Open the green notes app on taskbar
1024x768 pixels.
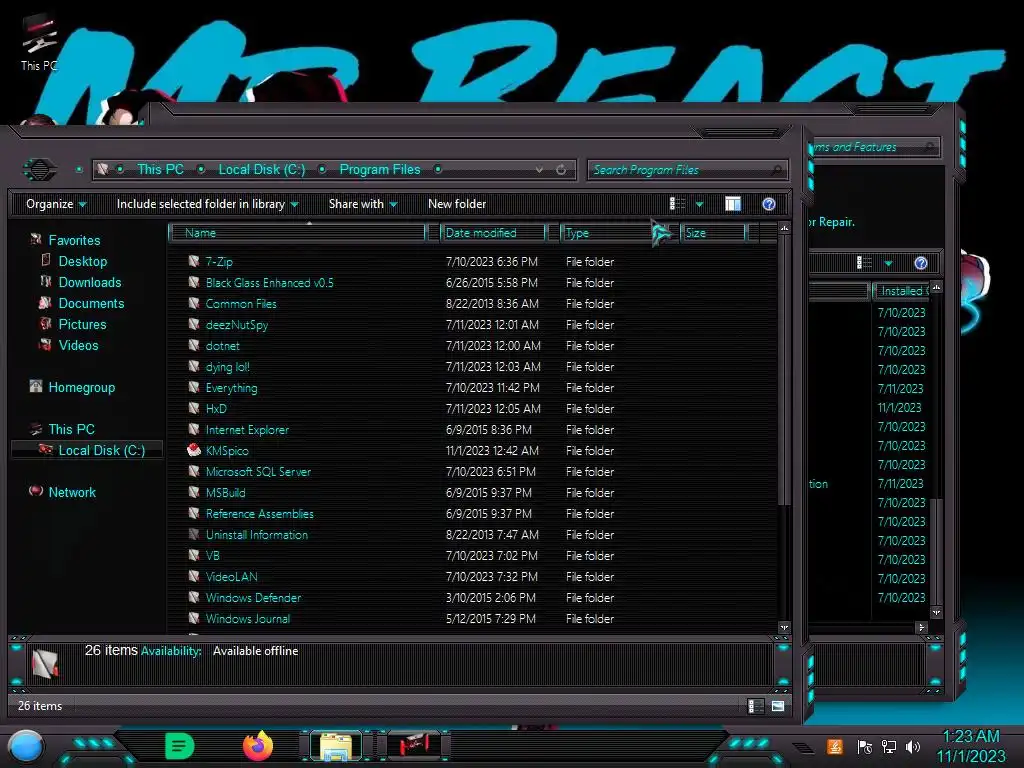pyautogui.click(x=179, y=746)
